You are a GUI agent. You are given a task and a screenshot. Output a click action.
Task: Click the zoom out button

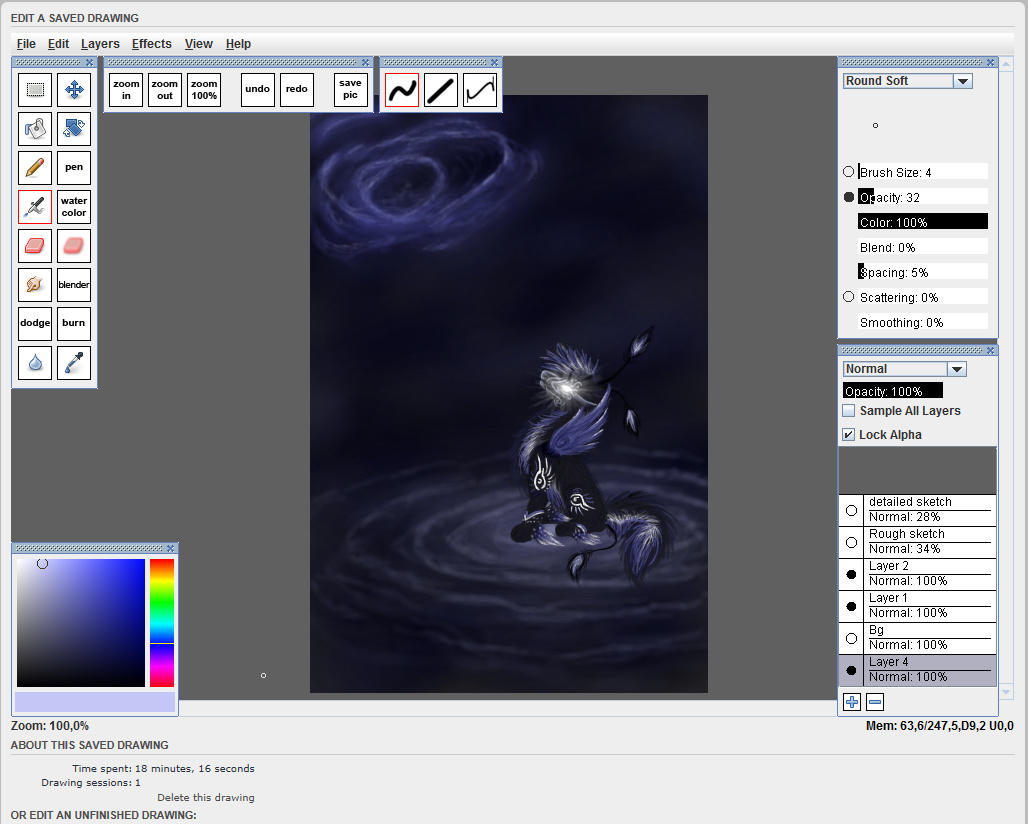(x=165, y=90)
